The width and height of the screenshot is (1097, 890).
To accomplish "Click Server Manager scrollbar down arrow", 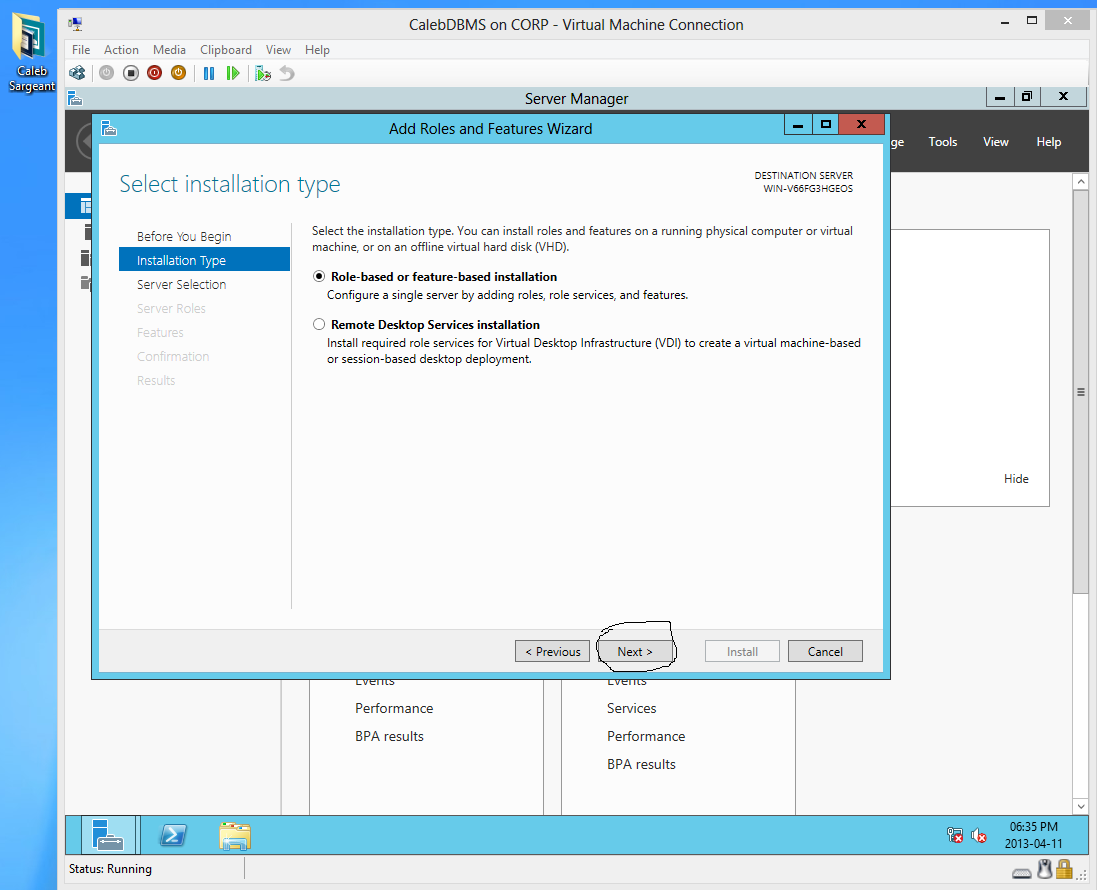I will tap(1080, 806).
